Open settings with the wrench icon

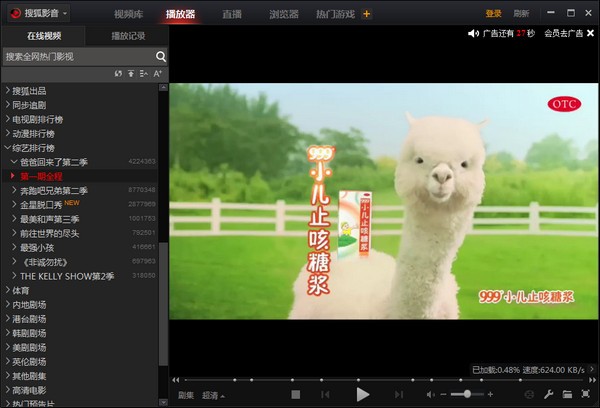tap(548, 394)
